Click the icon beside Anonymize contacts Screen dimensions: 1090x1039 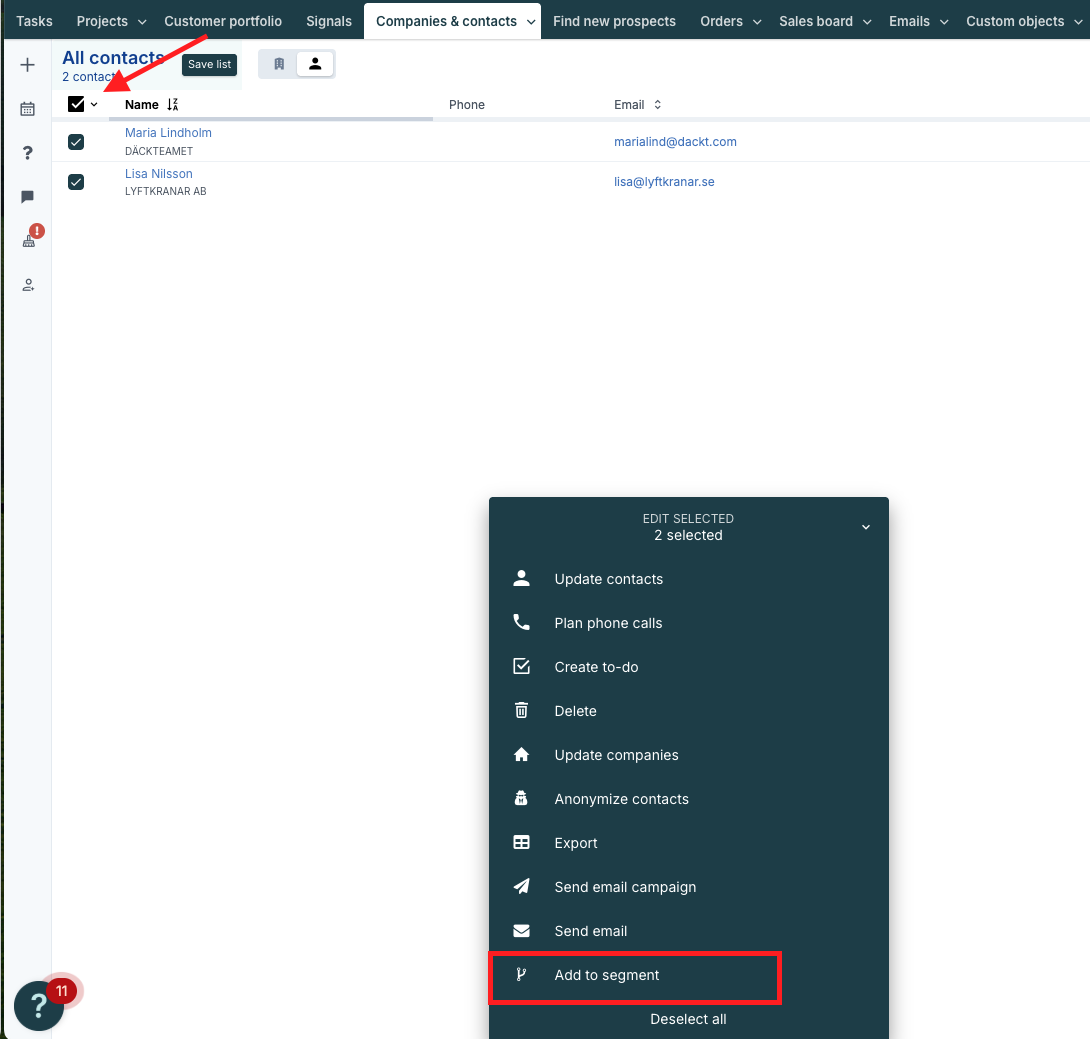[521, 798]
